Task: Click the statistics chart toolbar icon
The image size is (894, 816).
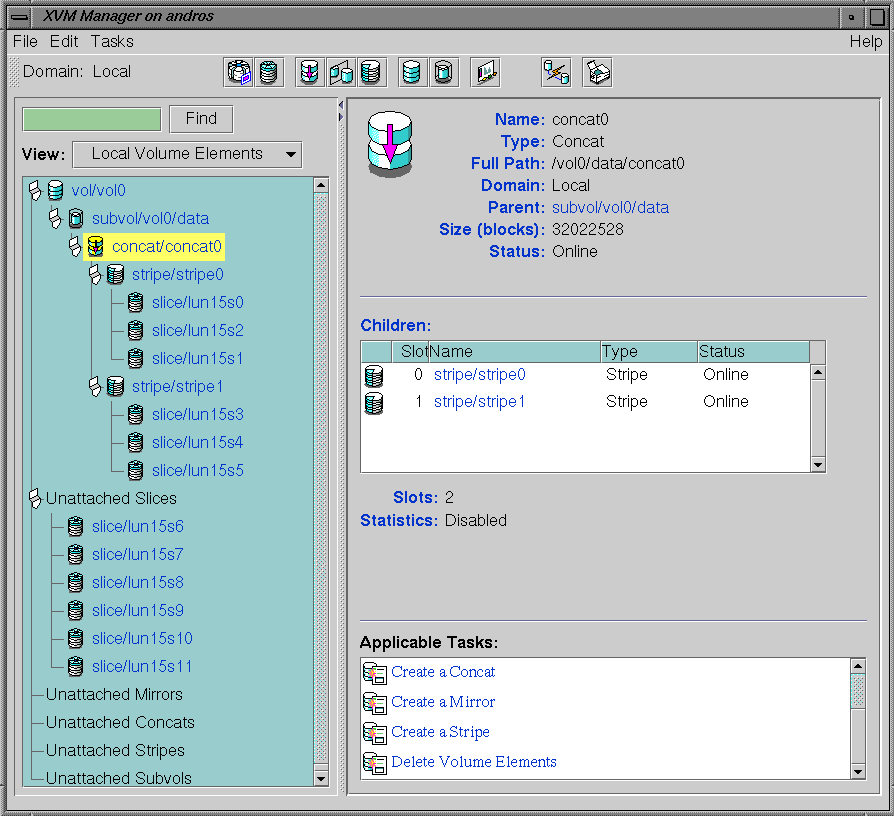Action: pos(485,72)
